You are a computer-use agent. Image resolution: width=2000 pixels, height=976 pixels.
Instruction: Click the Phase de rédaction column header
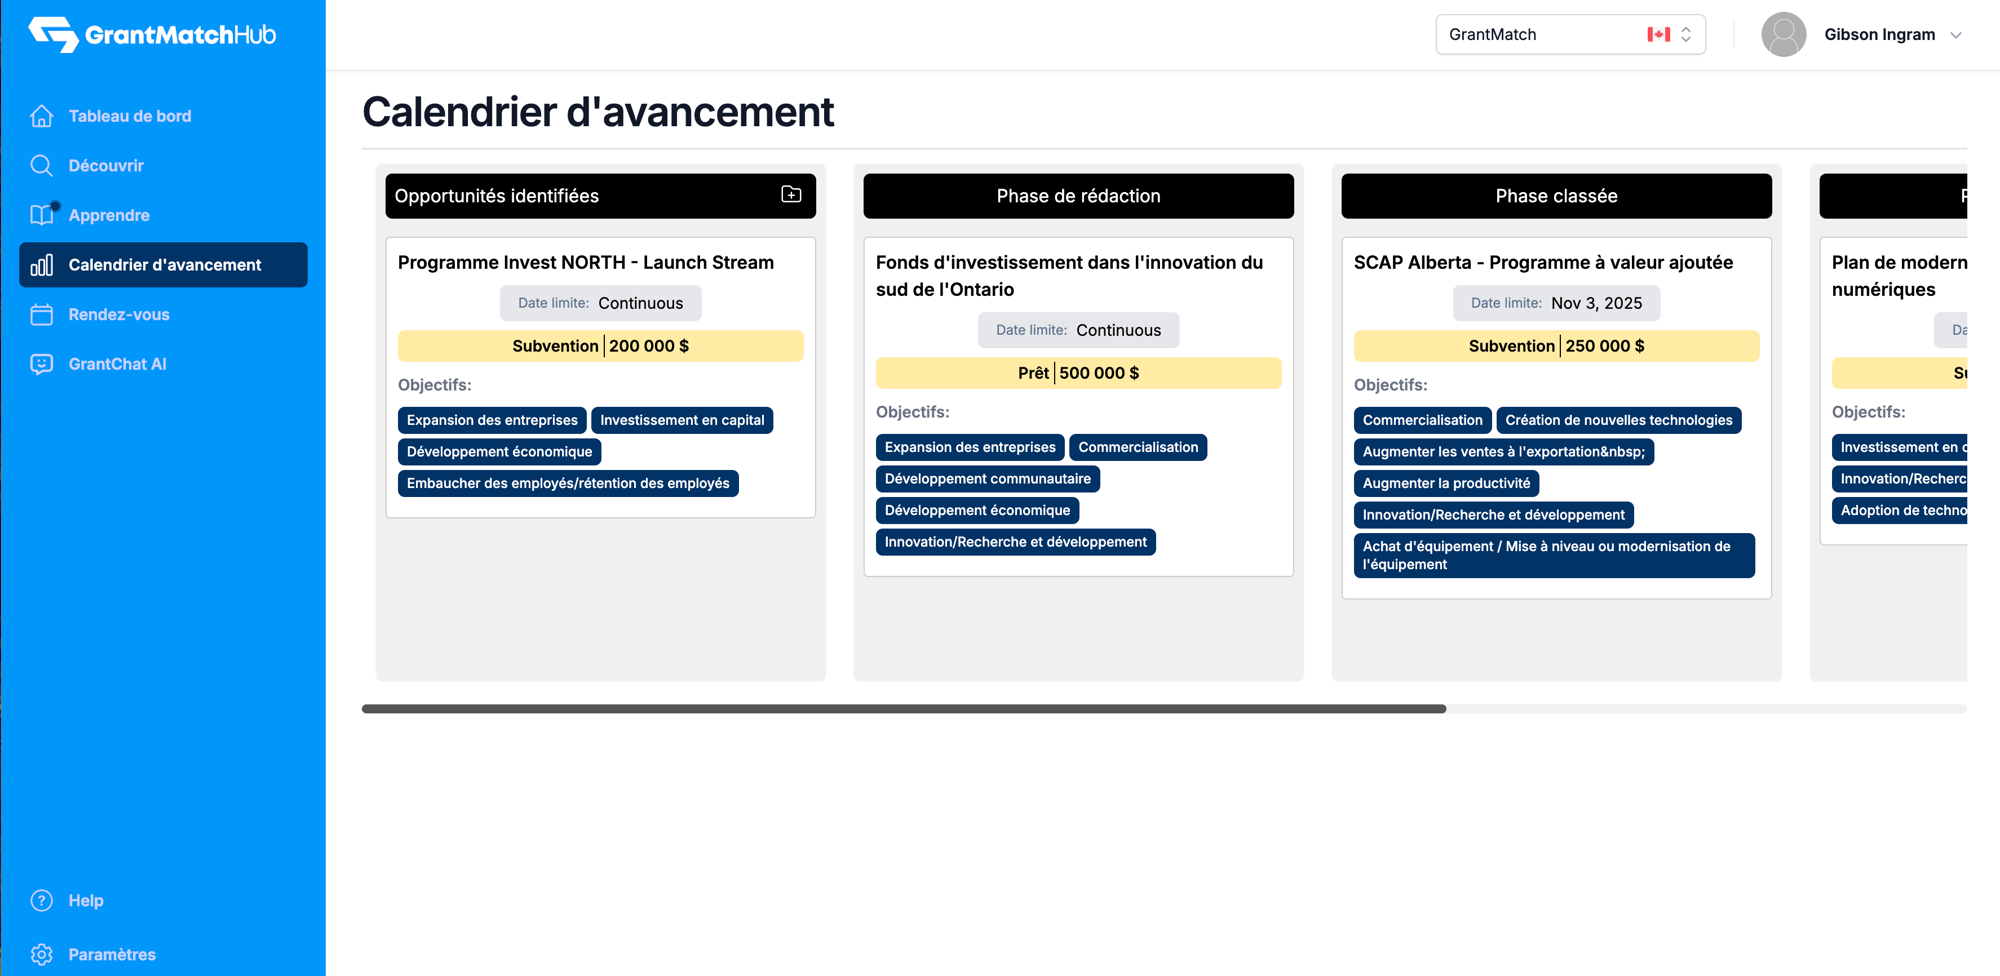(1078, 196)
